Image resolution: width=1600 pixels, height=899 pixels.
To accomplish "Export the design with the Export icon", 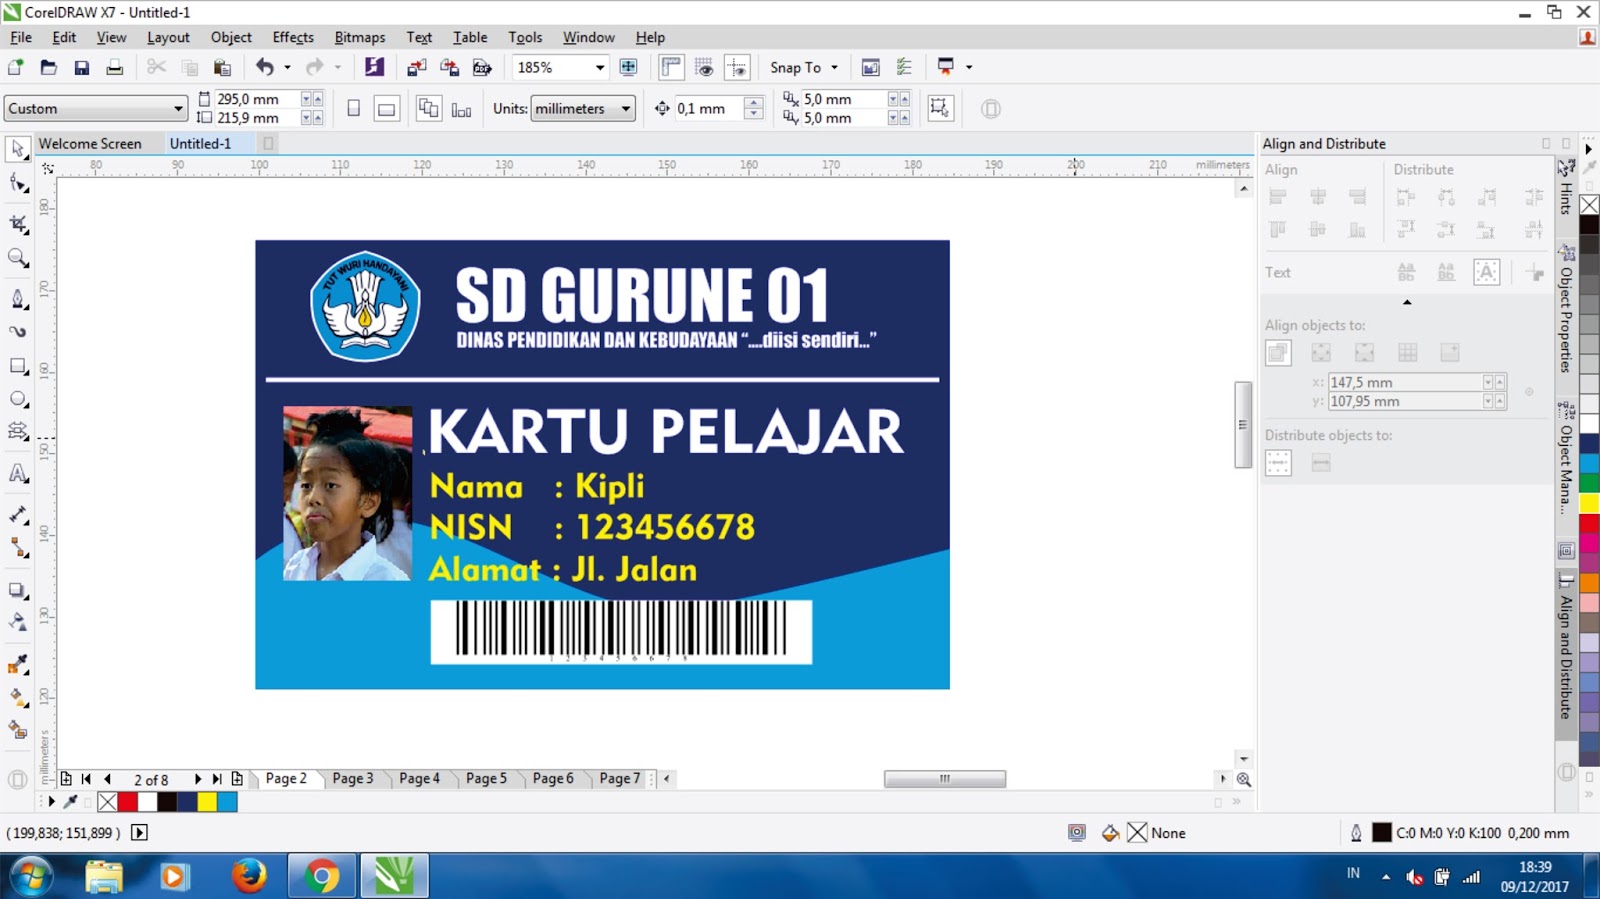I will pos(450,67).
